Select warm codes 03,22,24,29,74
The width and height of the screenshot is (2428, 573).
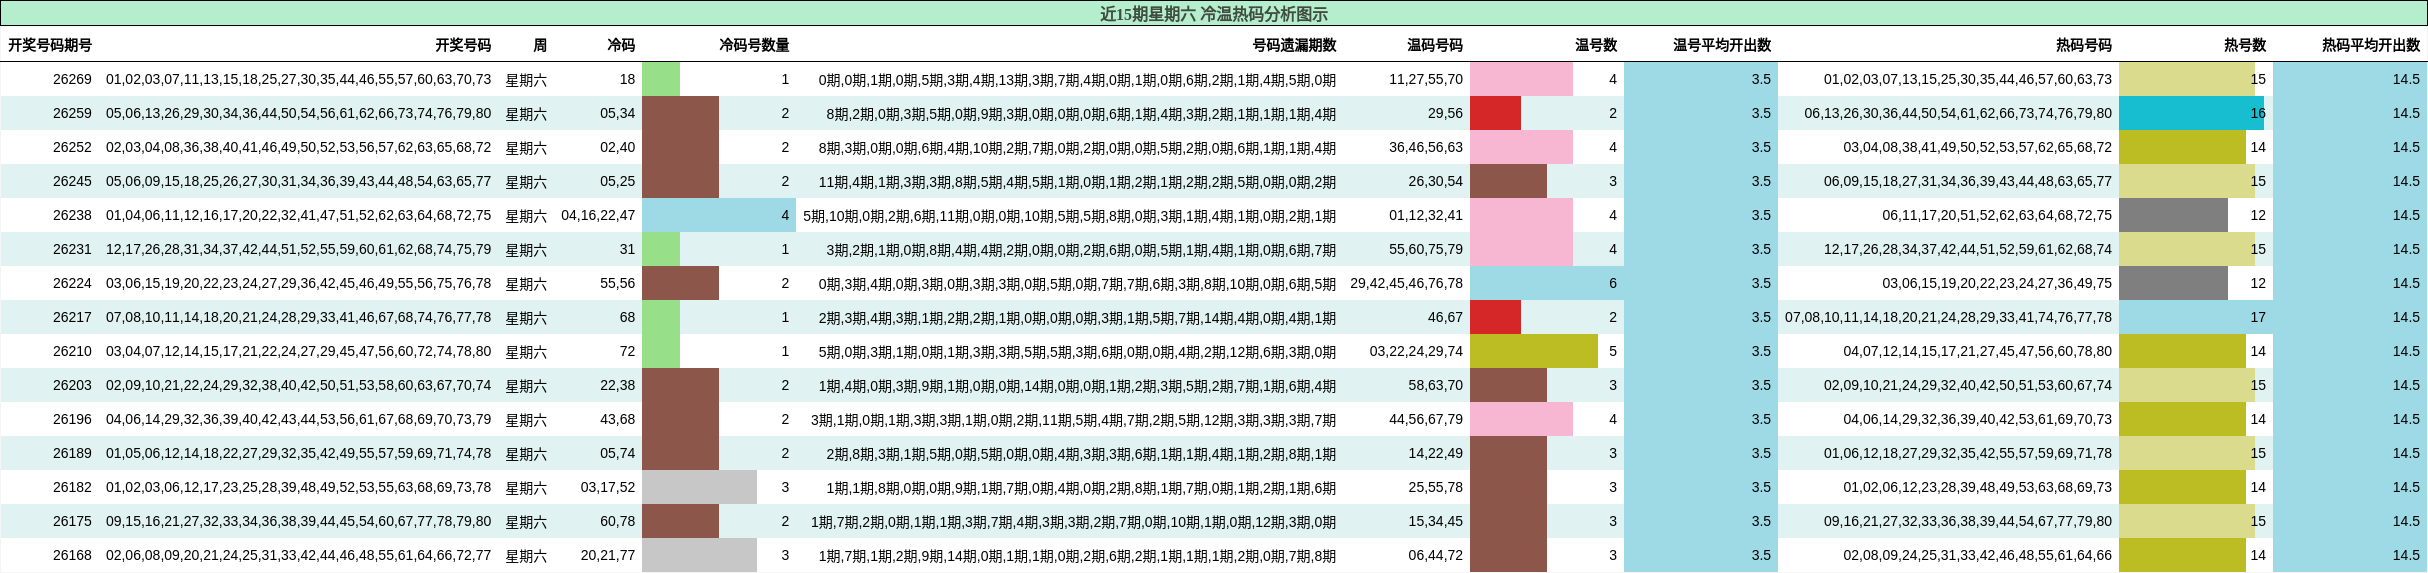(1416, 351)
